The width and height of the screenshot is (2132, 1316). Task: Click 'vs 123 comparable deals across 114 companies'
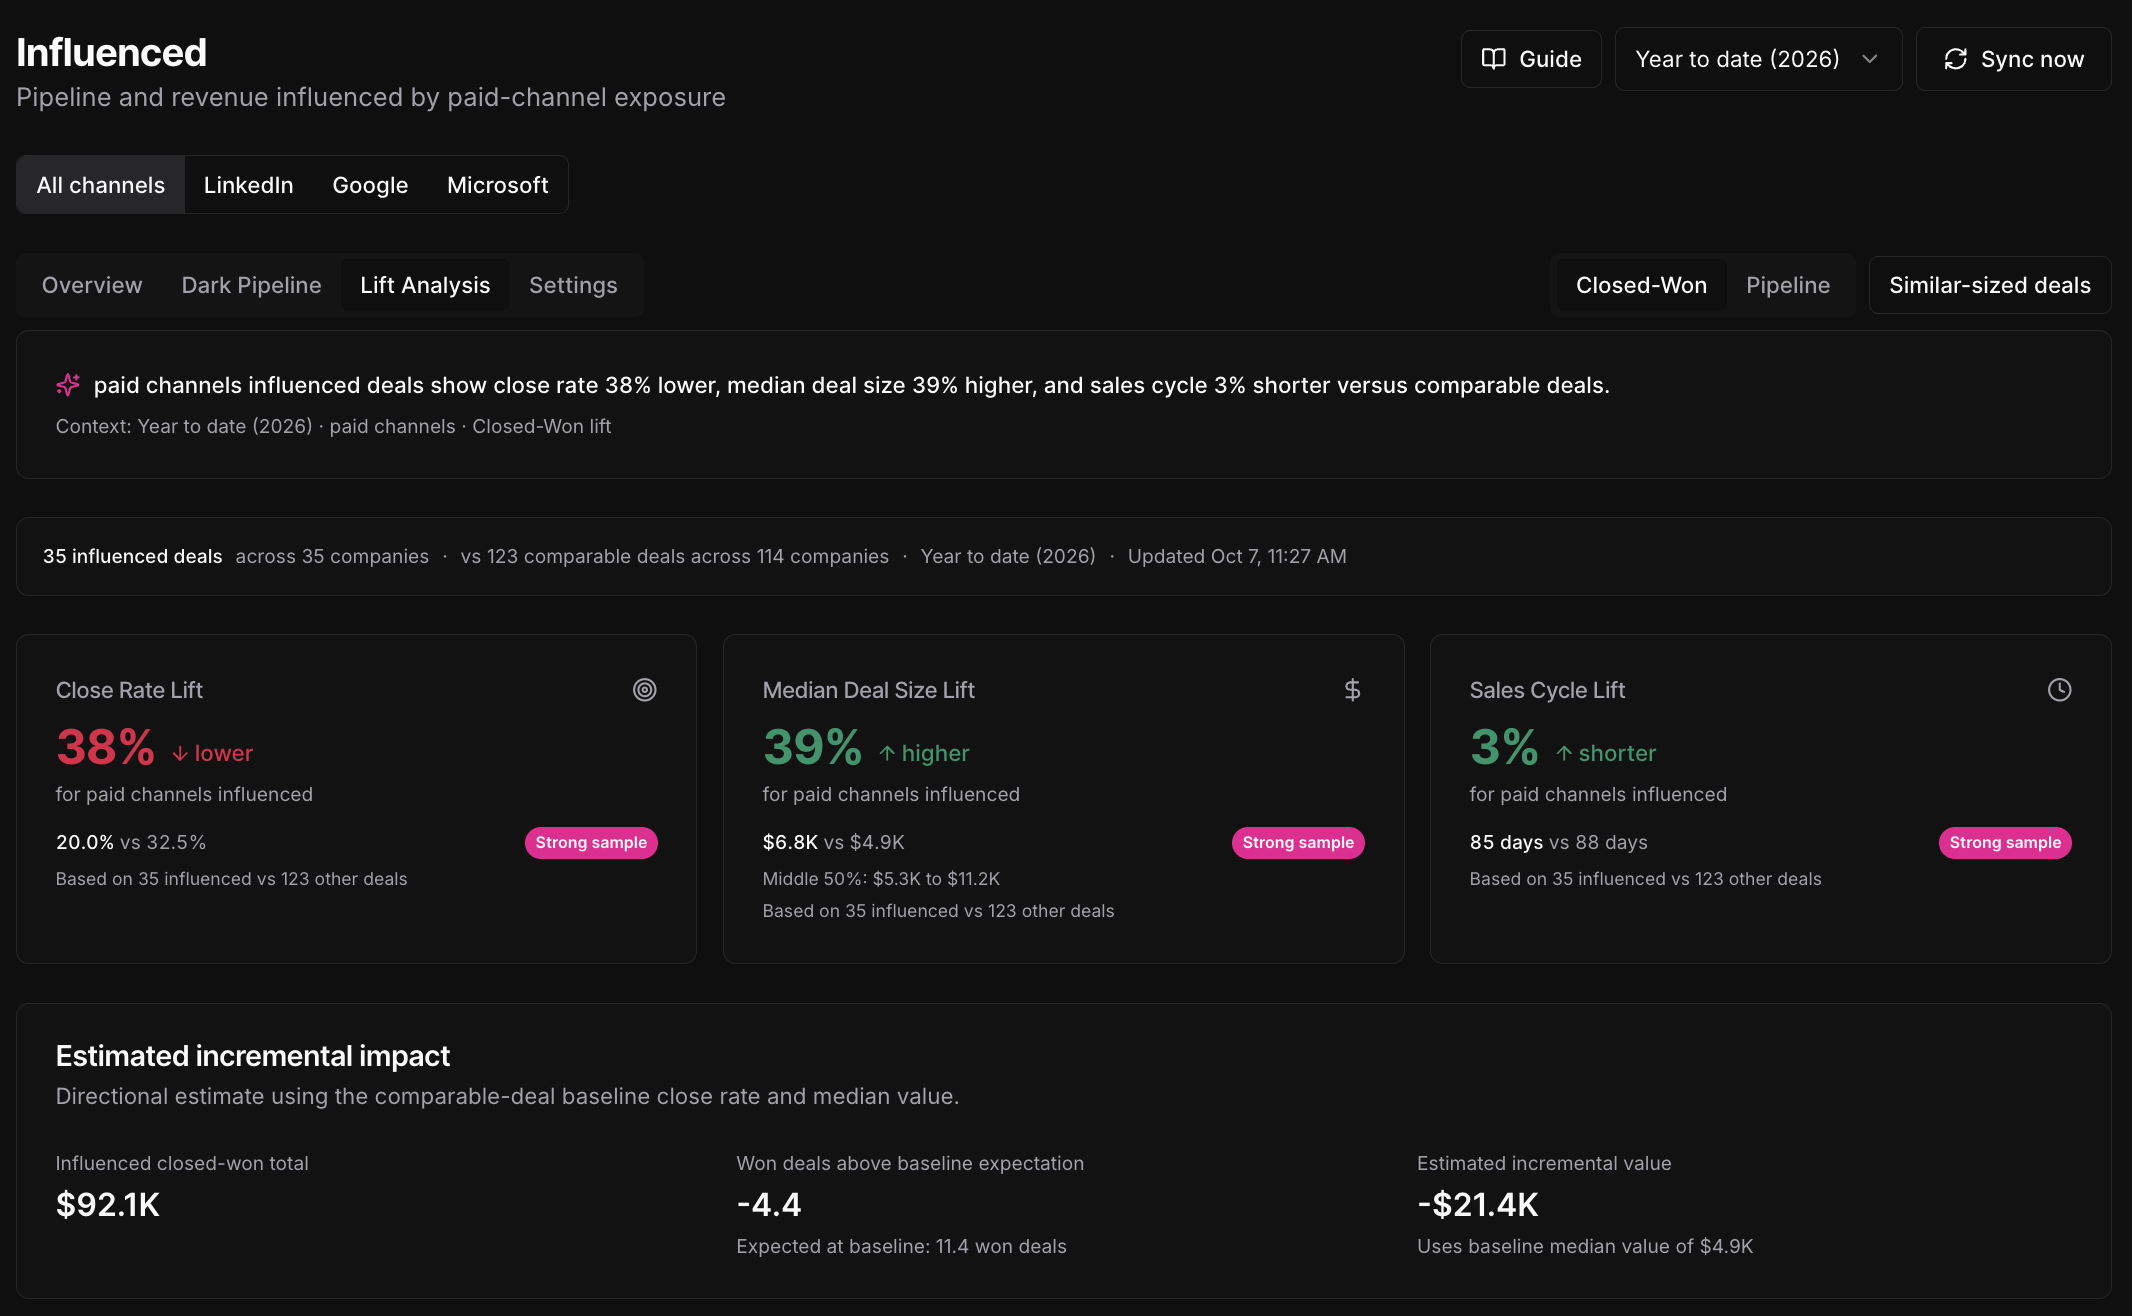(674, 556)
